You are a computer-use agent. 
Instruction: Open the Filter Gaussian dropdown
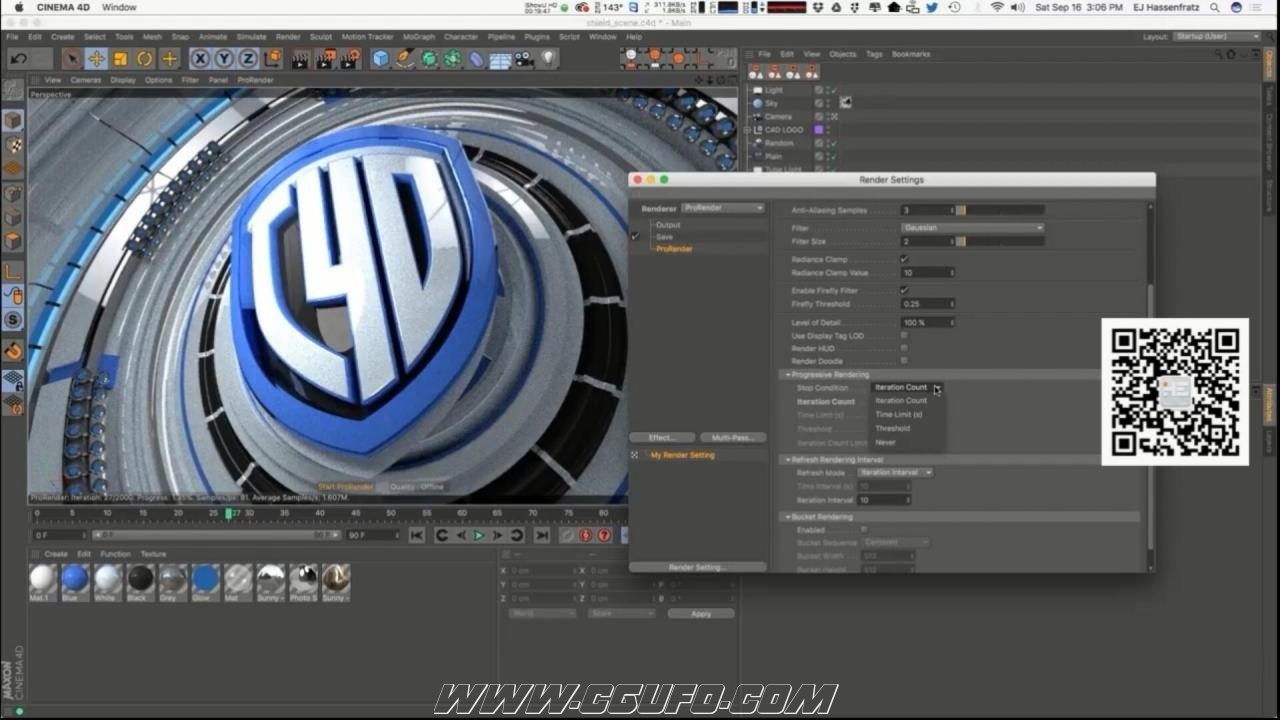pos(972,228)
